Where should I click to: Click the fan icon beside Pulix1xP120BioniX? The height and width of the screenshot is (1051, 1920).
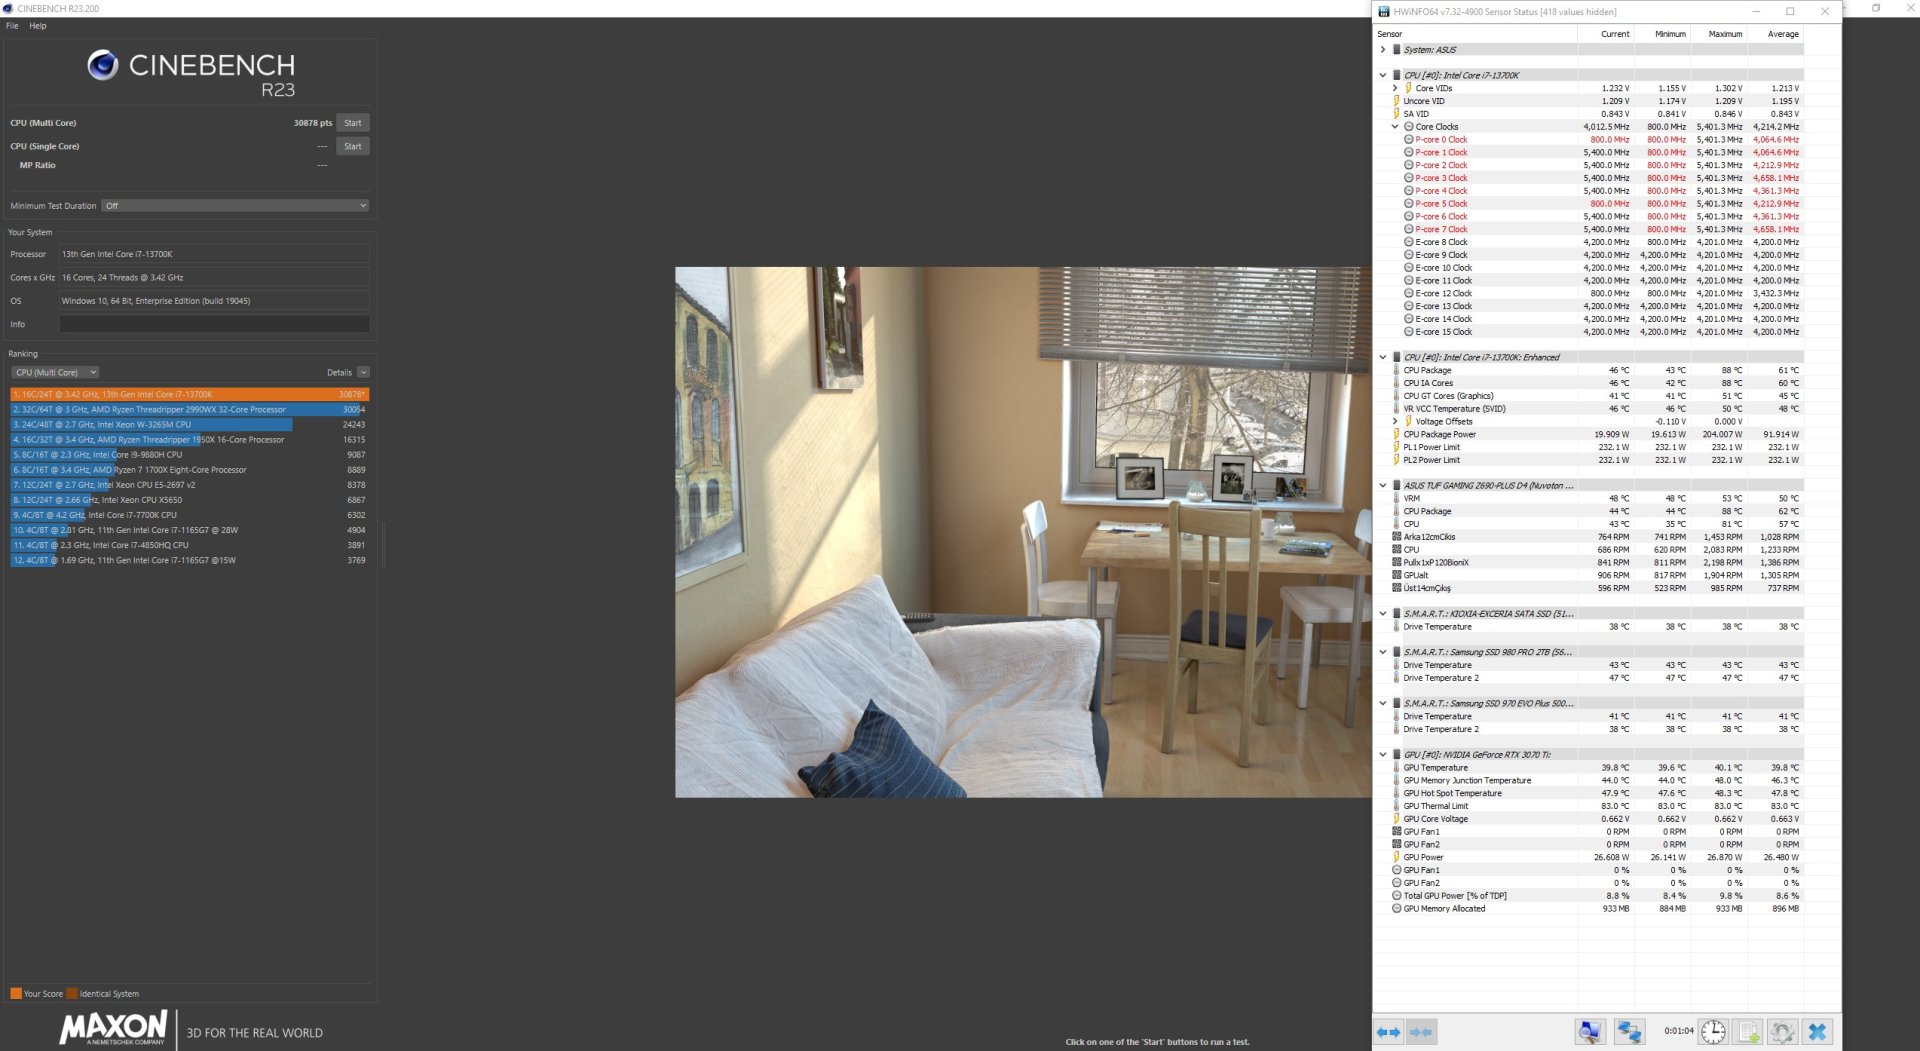[1397, 563]
